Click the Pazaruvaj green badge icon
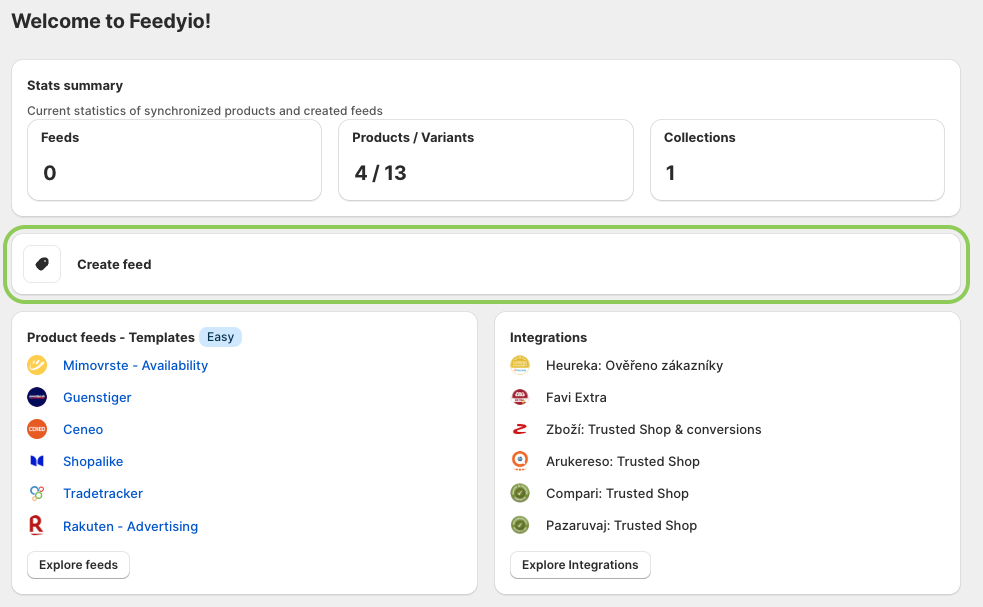This screenshot has width=983, height=607. coord(520,525)
